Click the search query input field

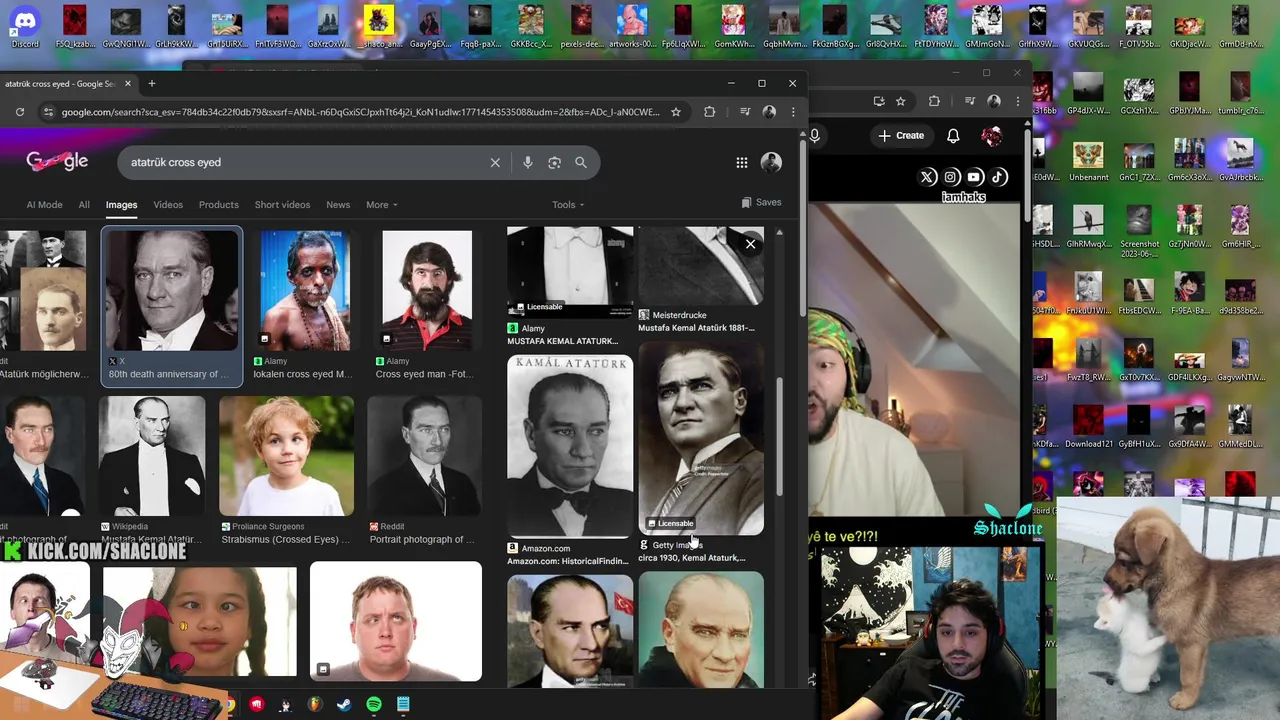[x=305, y=162]
